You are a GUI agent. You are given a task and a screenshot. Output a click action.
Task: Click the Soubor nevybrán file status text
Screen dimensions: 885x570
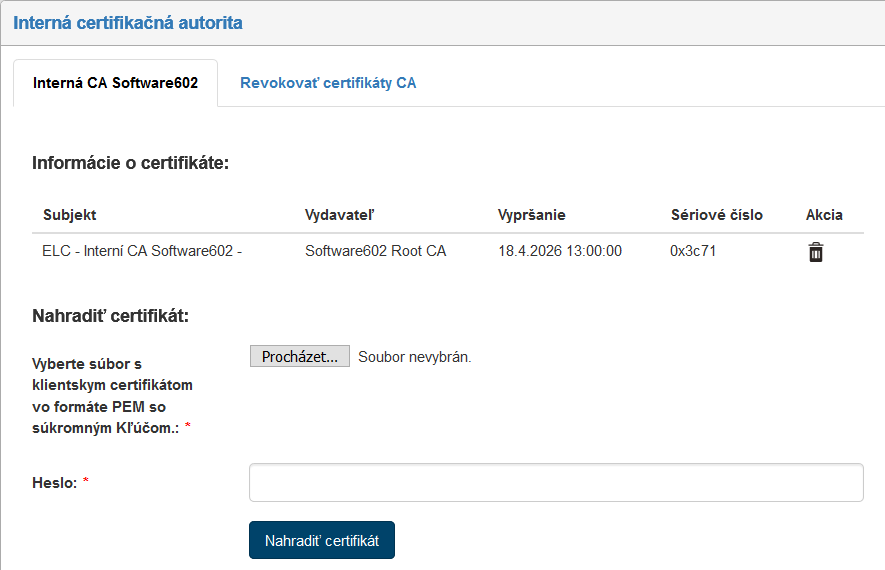(414, 357)
